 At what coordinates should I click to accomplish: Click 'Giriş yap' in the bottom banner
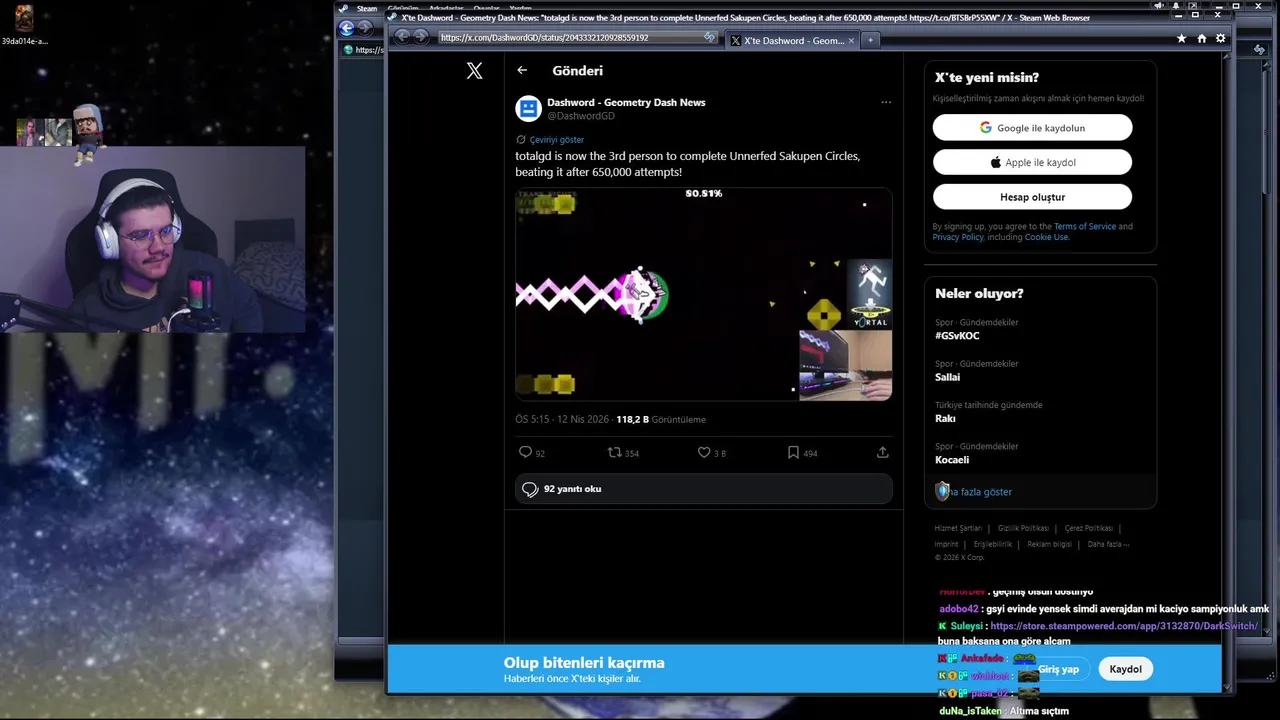(1058, 669)
